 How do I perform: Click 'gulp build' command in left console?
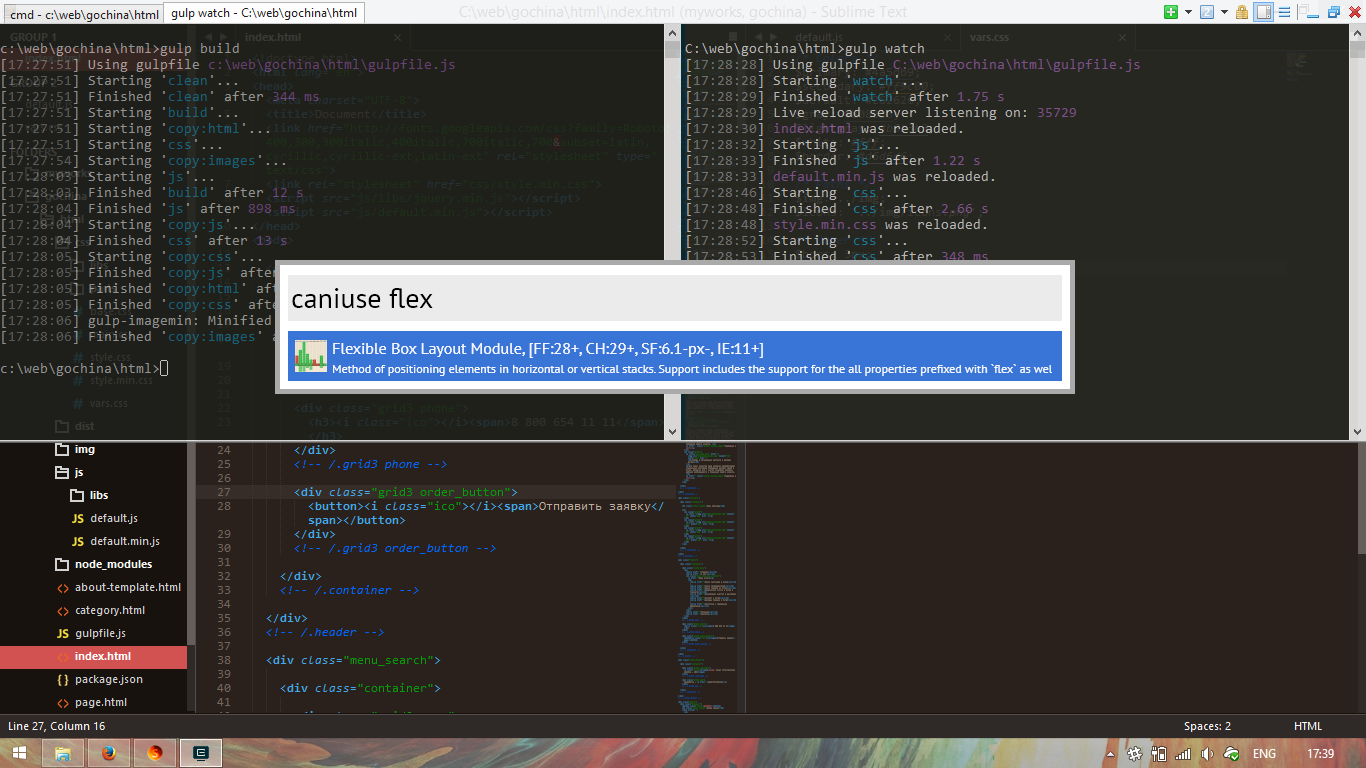(x=200, y=48)
